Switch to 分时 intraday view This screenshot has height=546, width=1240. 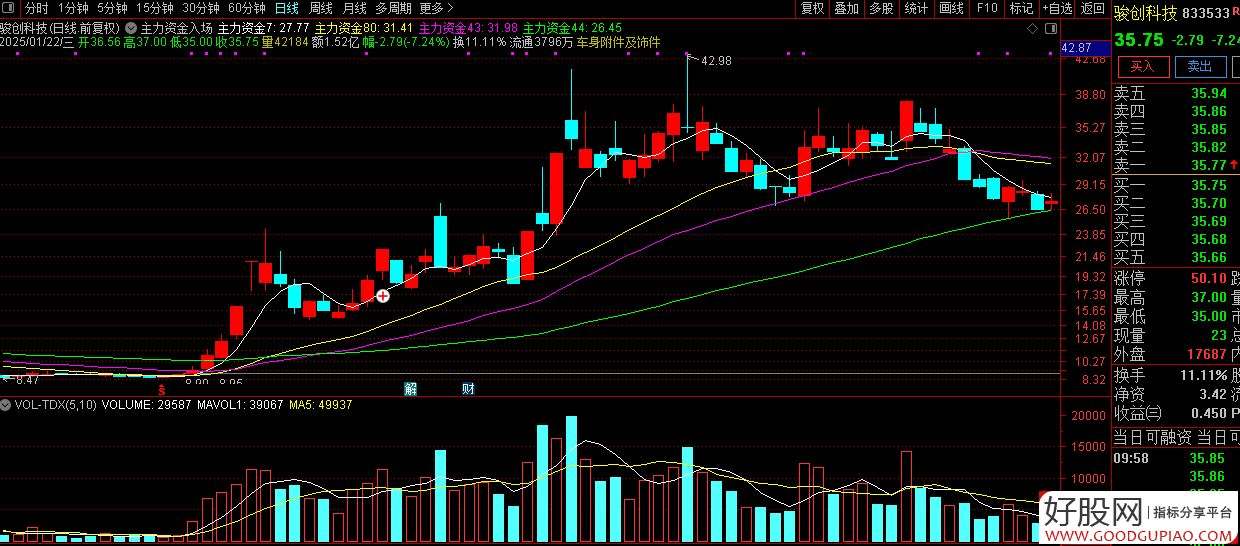coord(36,8)
